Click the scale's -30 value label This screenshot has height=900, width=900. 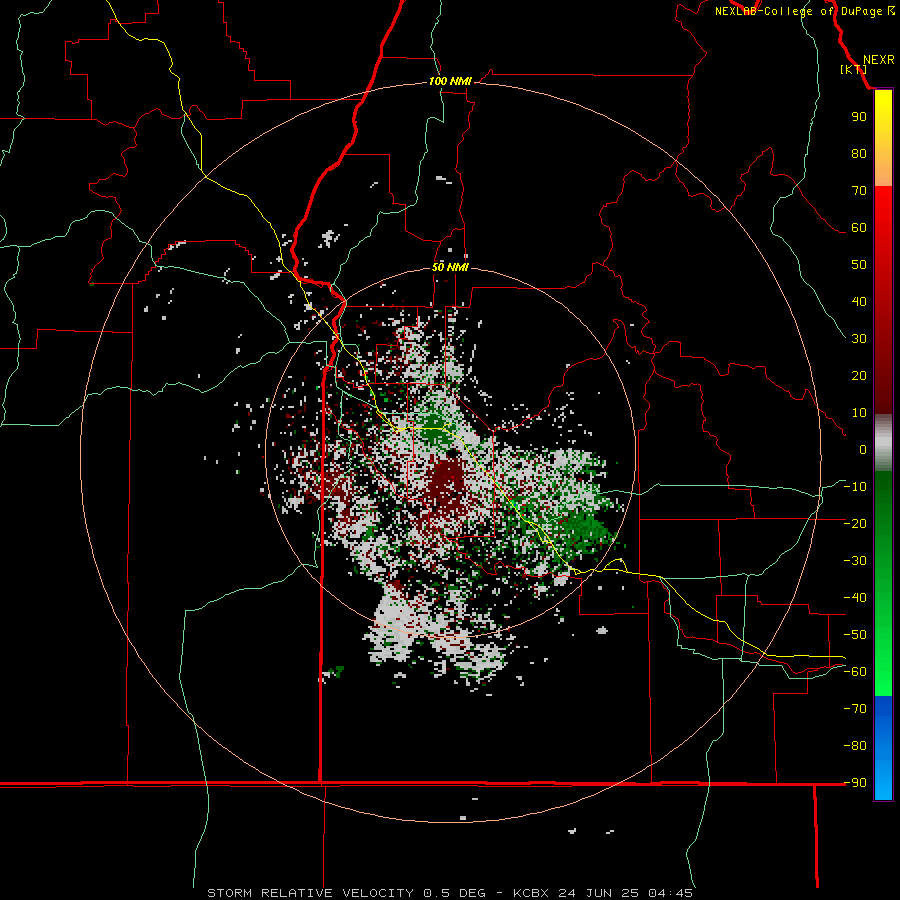coord(855,561)
